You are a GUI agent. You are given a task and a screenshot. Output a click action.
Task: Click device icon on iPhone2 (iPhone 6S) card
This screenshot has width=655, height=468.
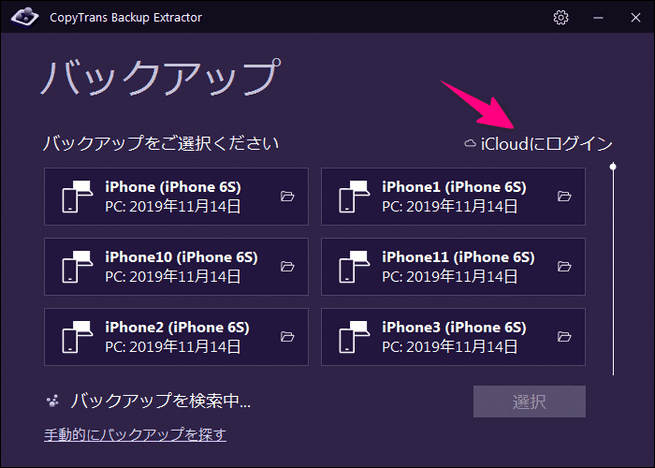[x=77, y=337]
